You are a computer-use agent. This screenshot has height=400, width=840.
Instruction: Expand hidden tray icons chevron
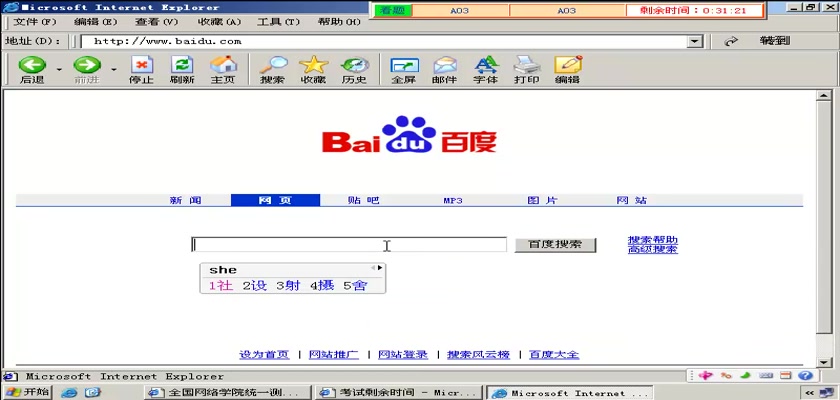click(811, 393)
